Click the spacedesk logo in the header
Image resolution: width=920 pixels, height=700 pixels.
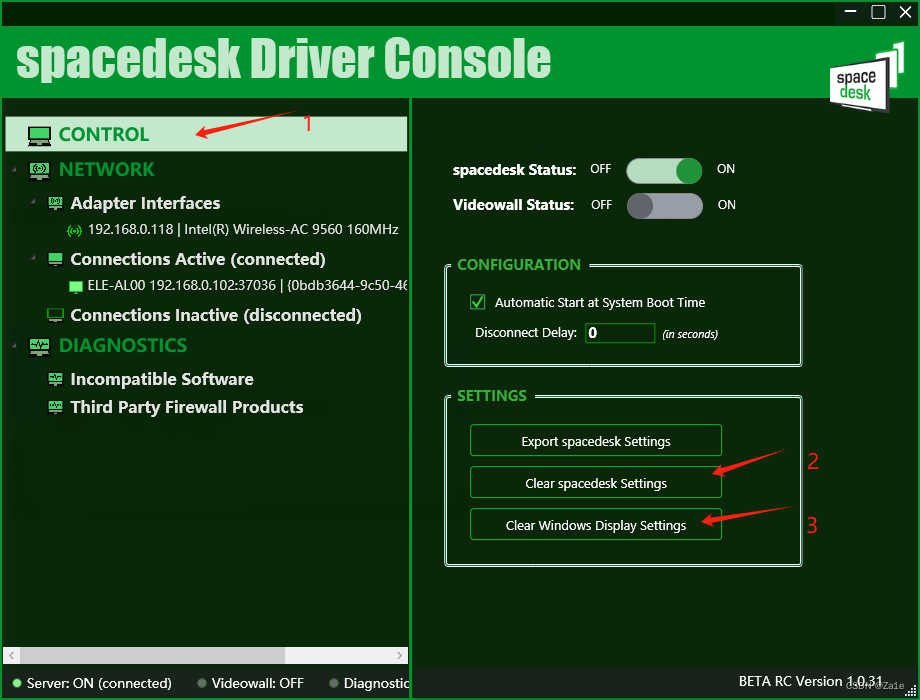(x=866, y=78)
